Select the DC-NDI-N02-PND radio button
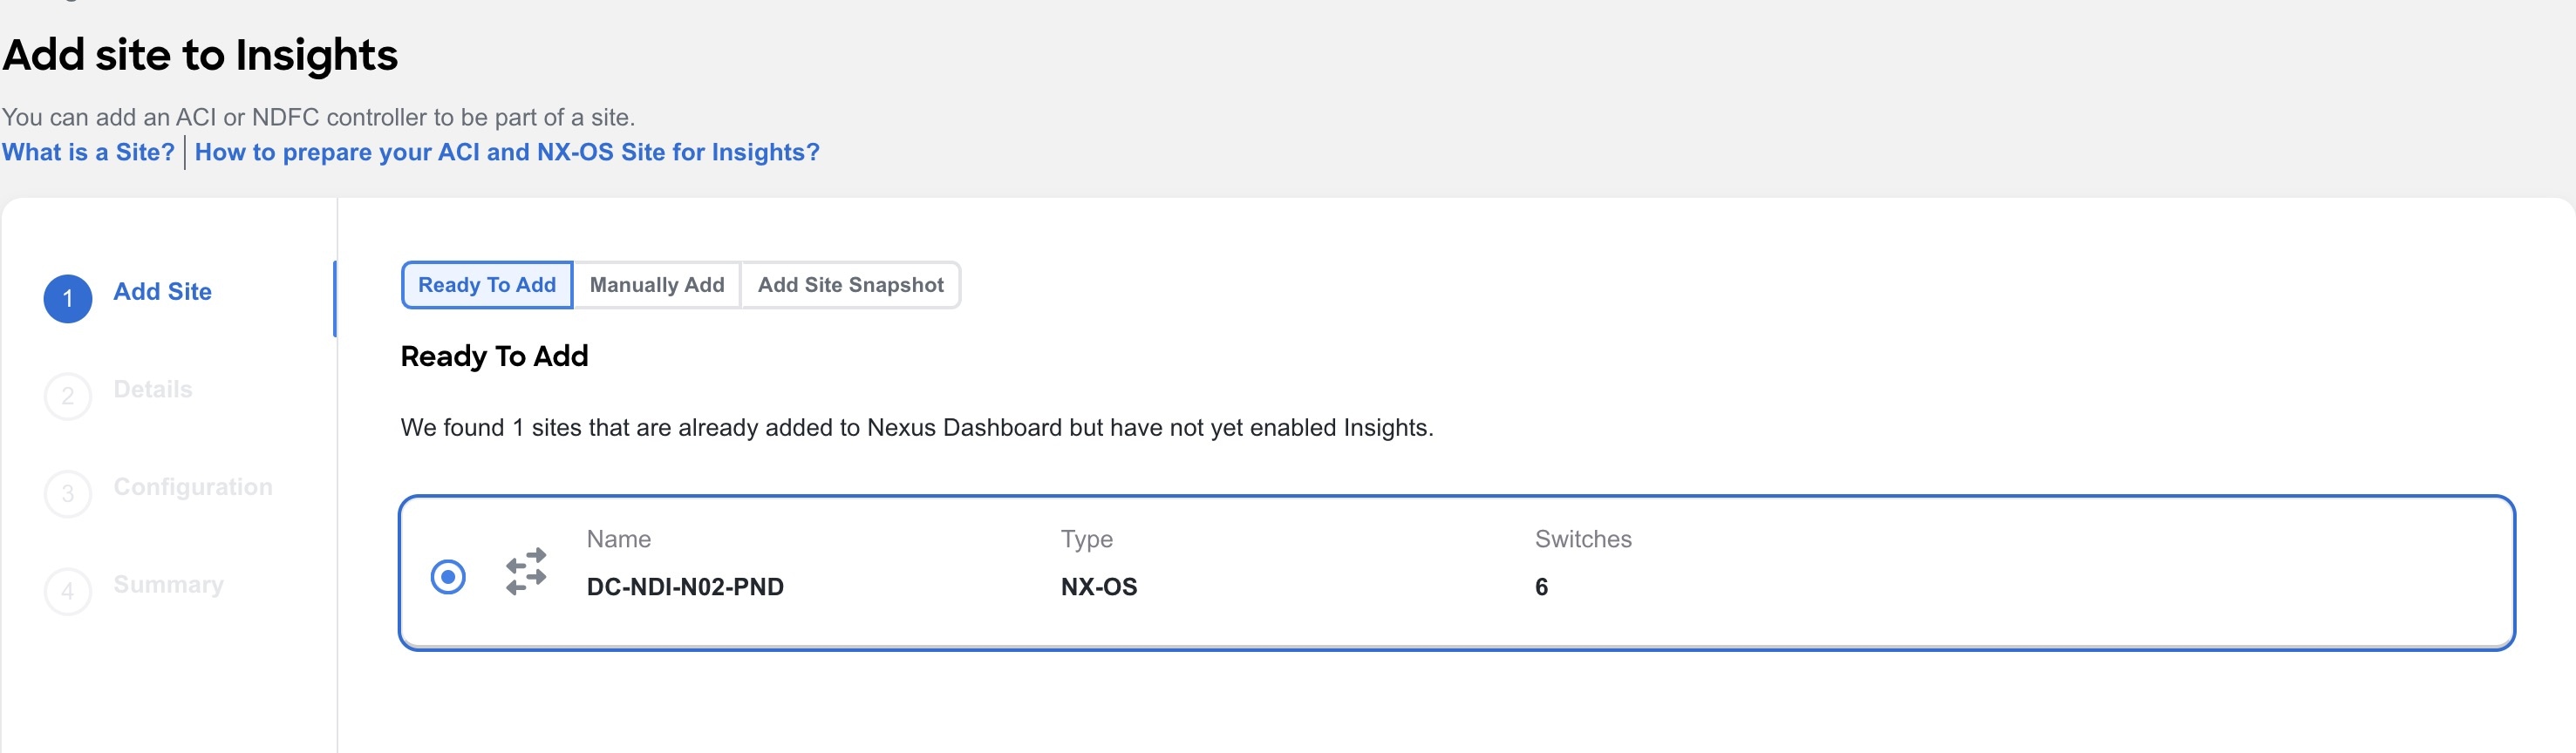This screenshot has width=2576, height=753. pos(448,576)
